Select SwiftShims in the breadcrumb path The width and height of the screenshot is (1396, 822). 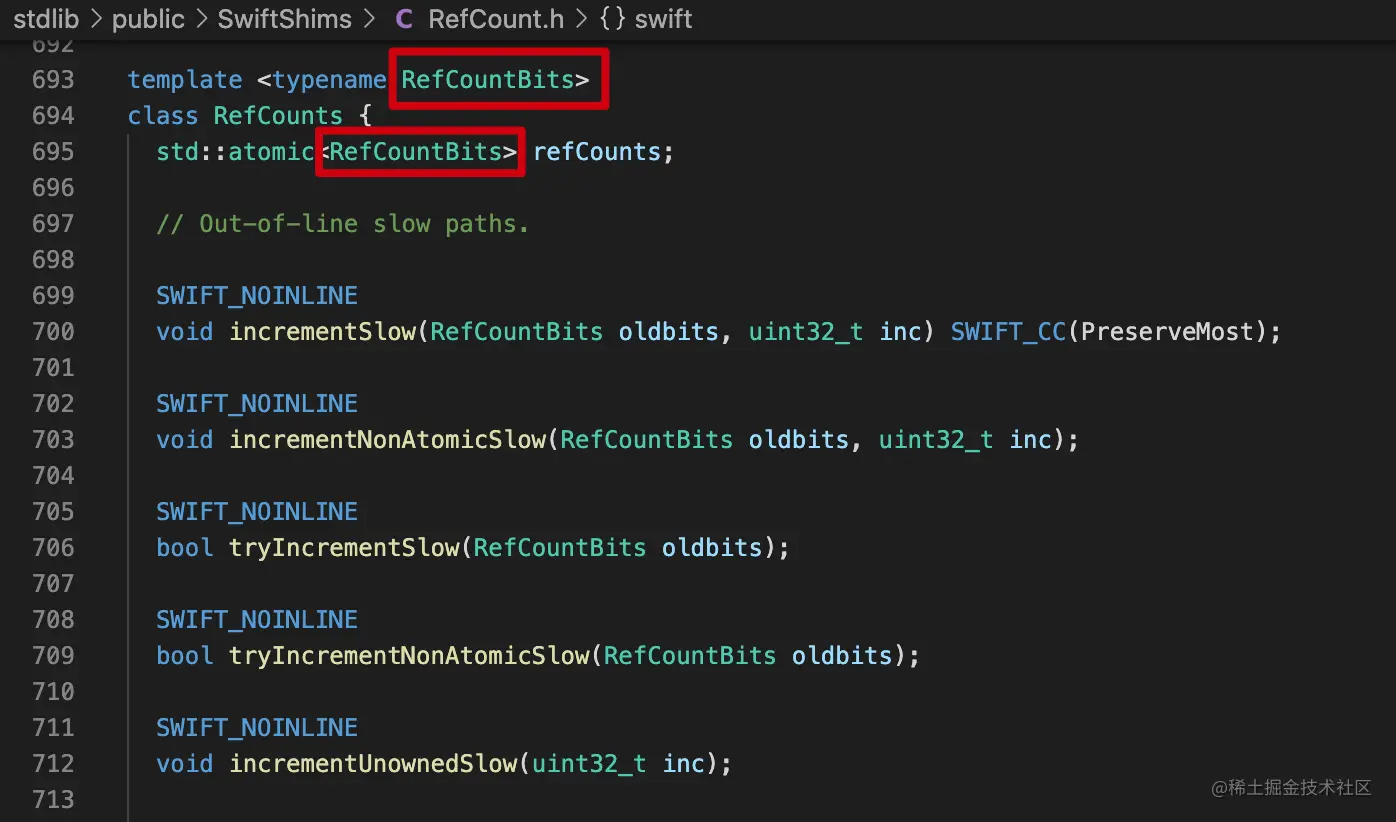[285, 19]
